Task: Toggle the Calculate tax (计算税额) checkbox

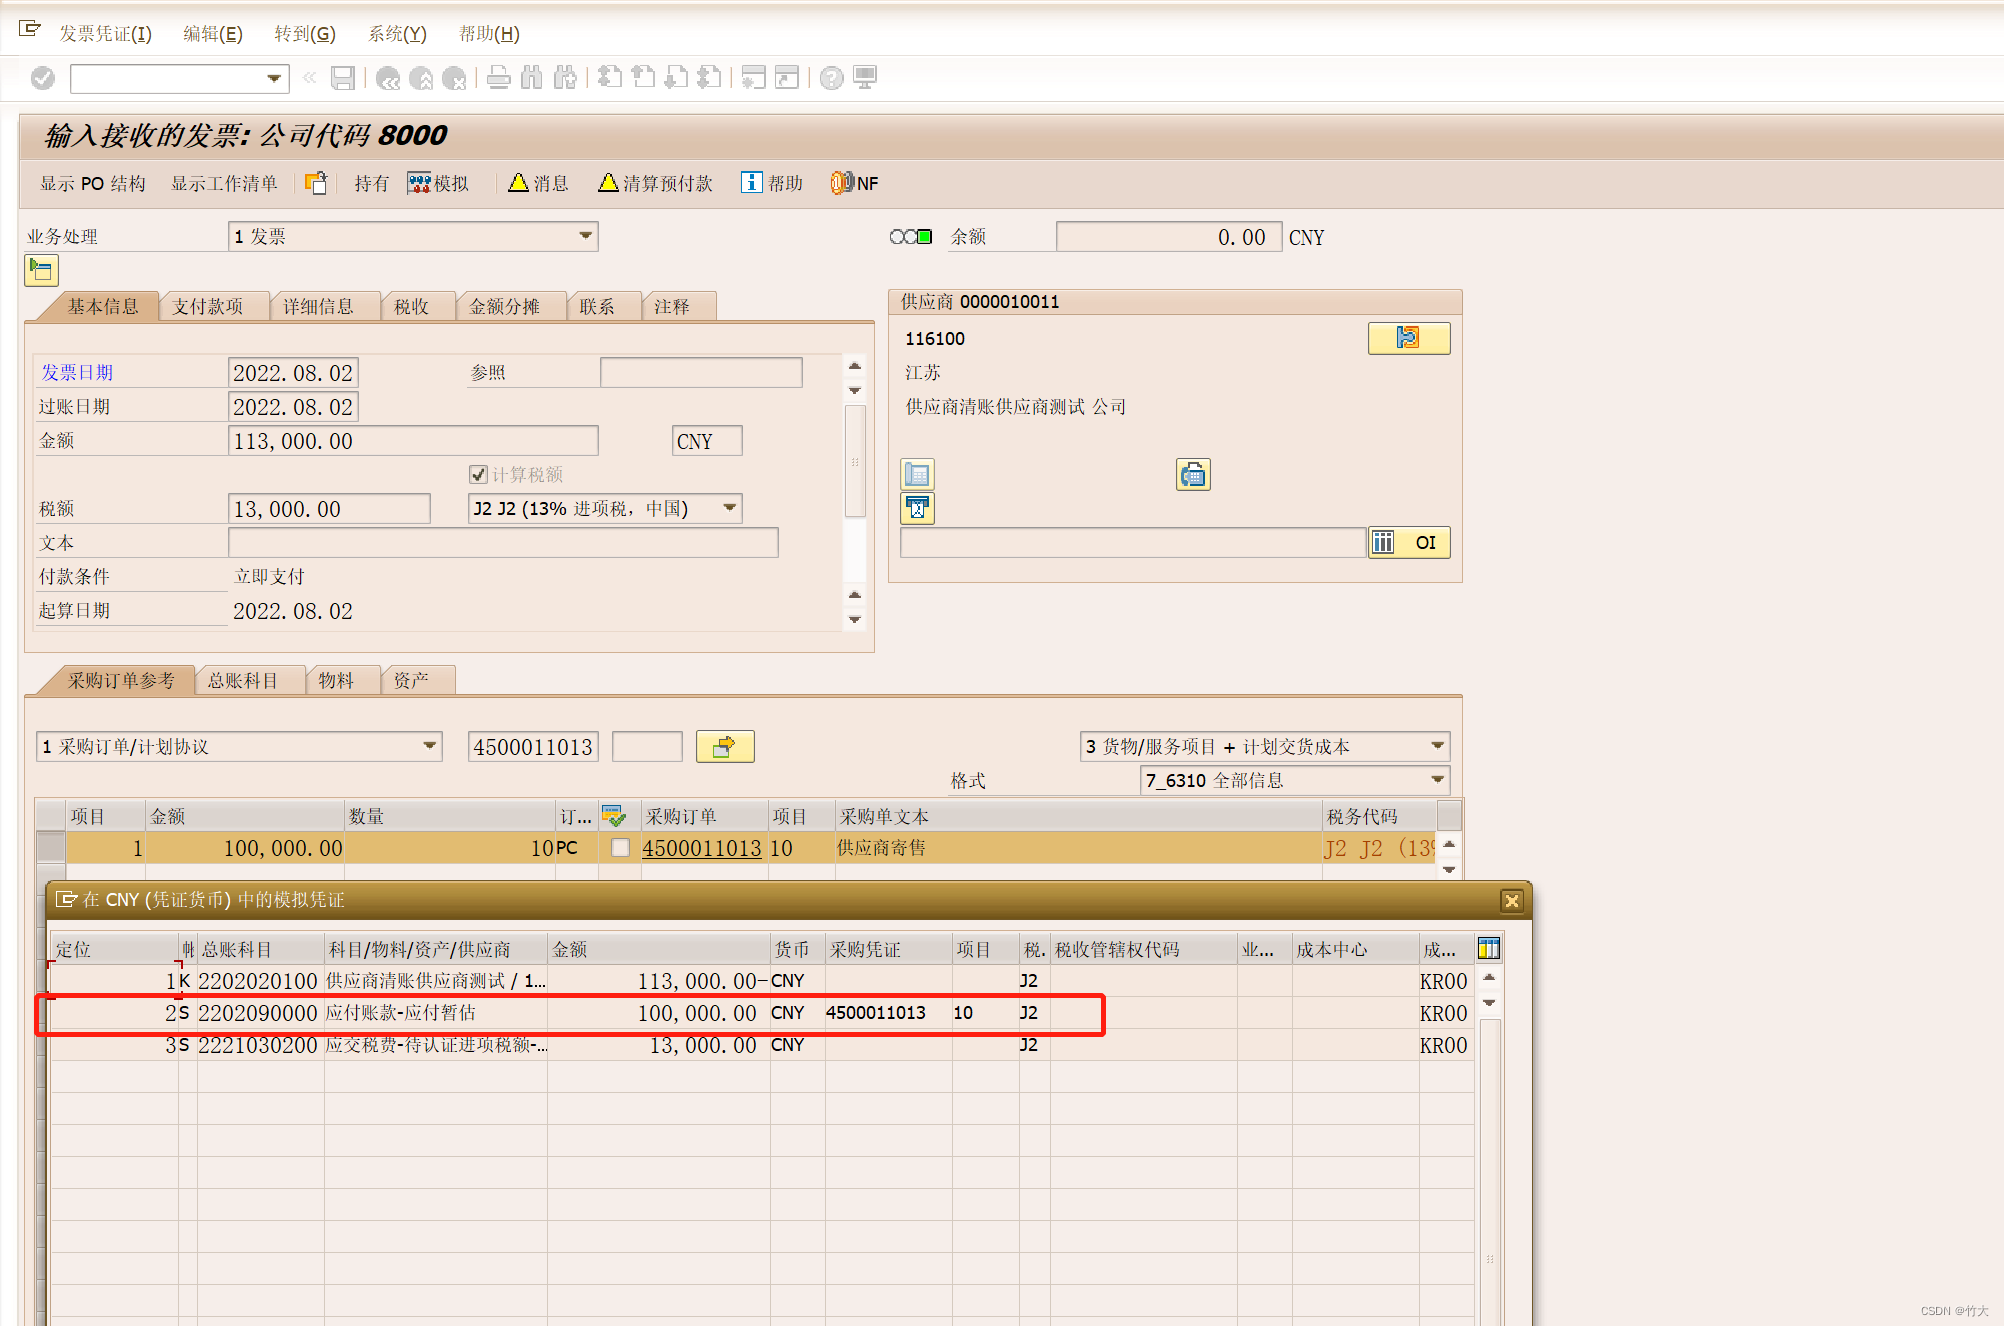Action: coord(478,474)
